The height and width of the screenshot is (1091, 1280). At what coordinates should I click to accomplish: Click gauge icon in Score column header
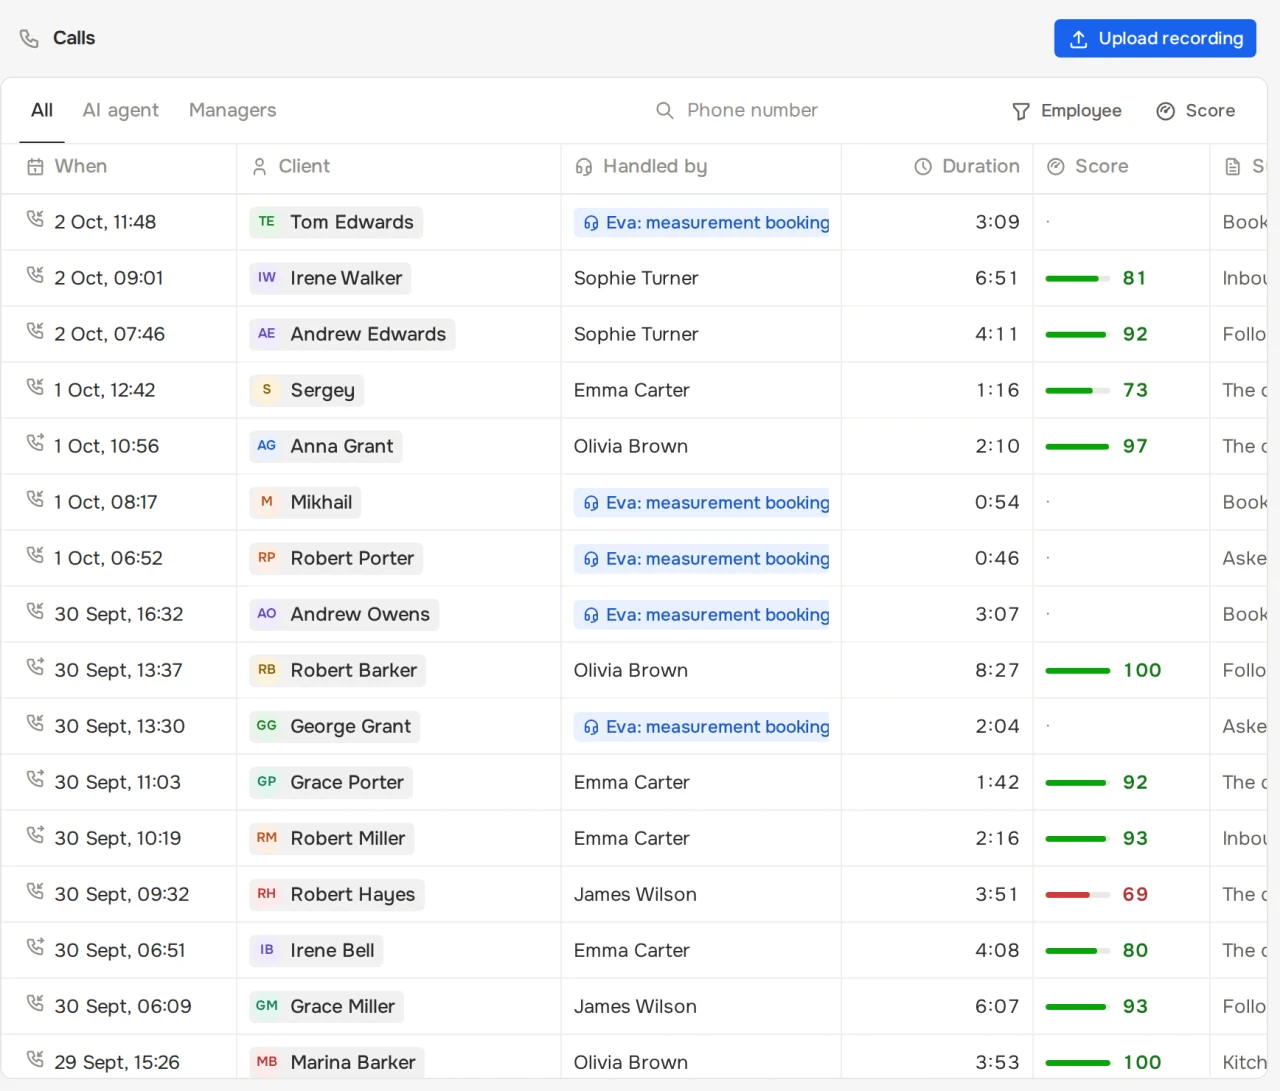click(1055, 167)
